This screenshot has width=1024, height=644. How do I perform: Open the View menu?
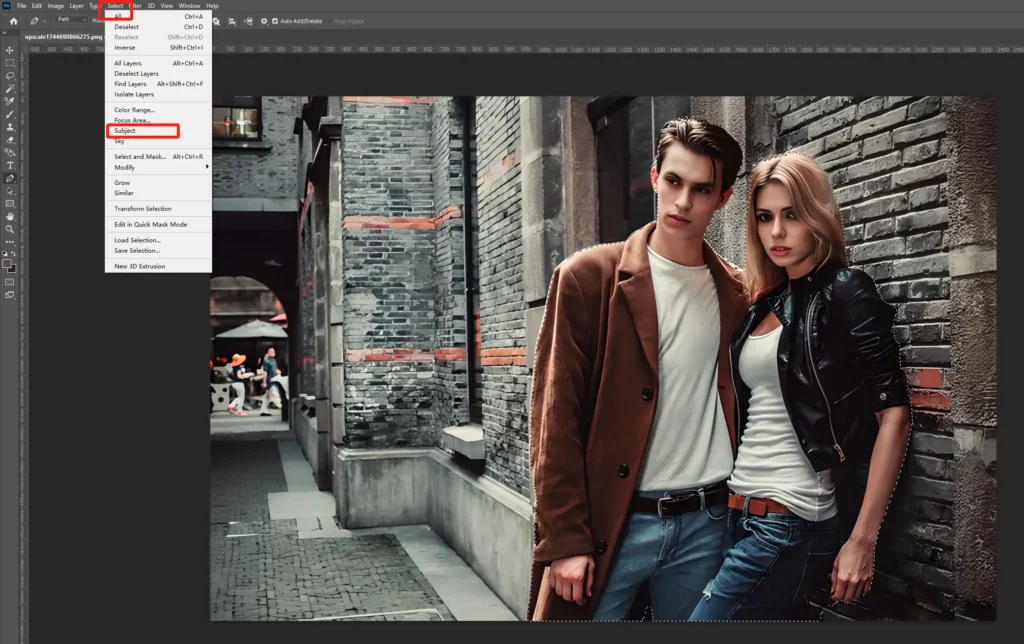click(x=167, y=6)
